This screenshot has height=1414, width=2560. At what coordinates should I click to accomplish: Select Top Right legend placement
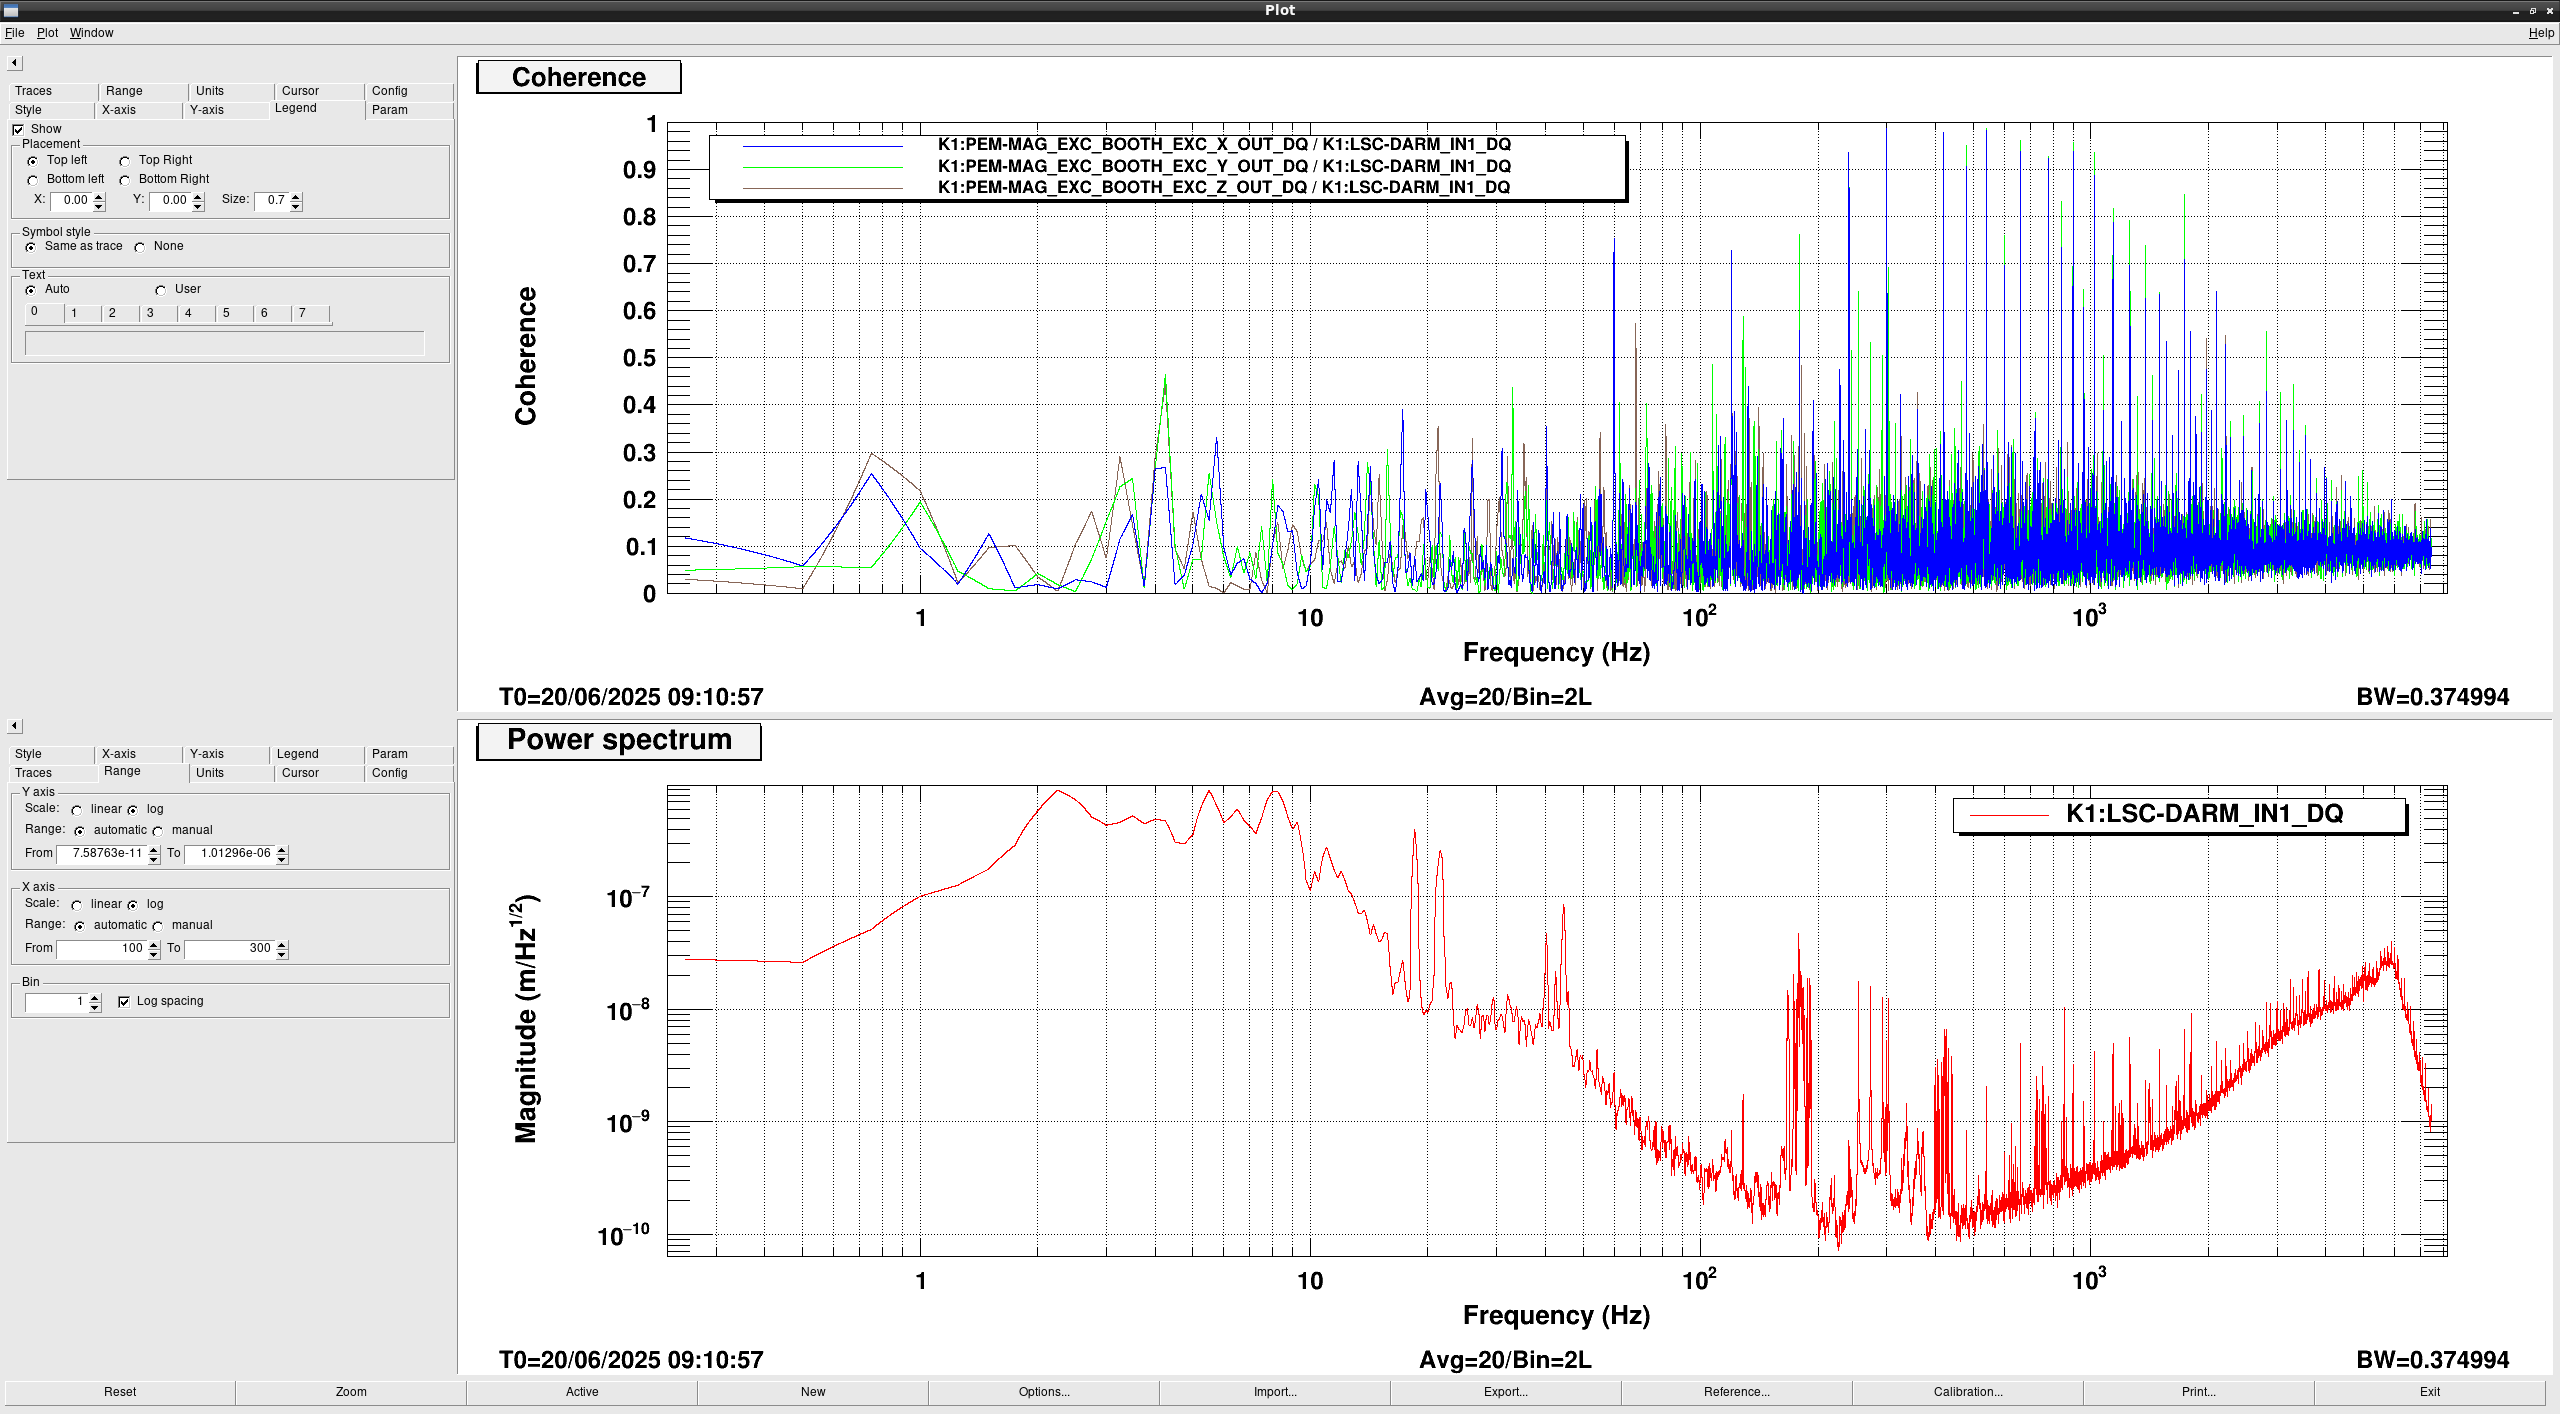pyautogui.click(x=125, y=161)
